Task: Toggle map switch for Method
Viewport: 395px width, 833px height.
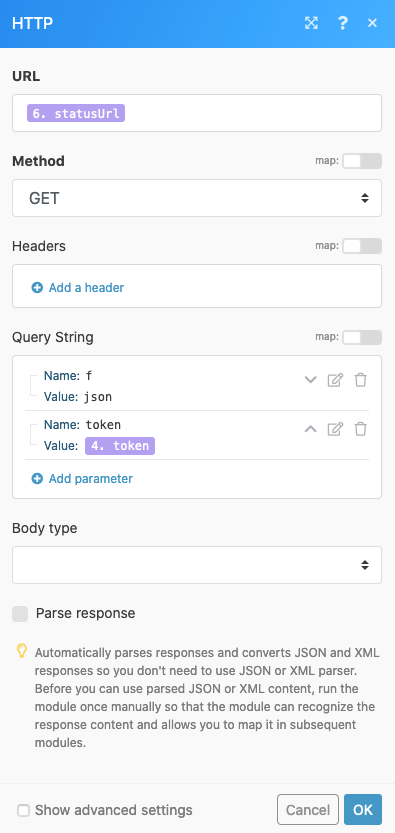Action: point(362,161)
